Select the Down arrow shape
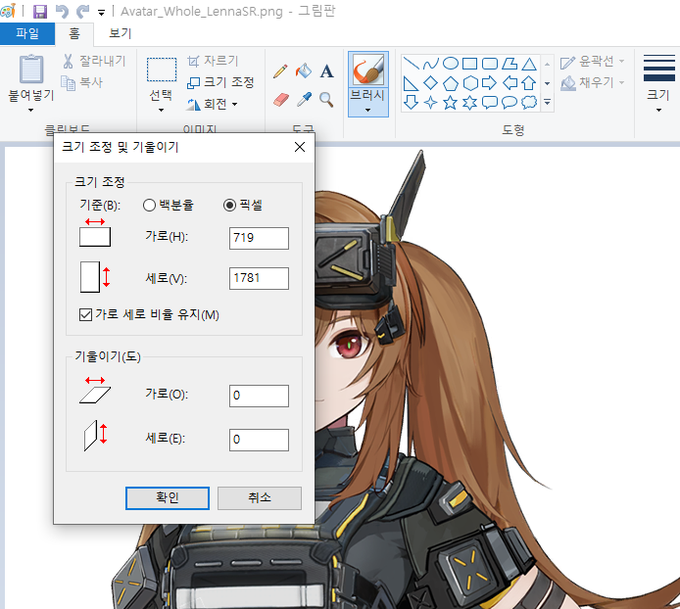The height and width of the screenshot is (609, 680). pos(411,103)
